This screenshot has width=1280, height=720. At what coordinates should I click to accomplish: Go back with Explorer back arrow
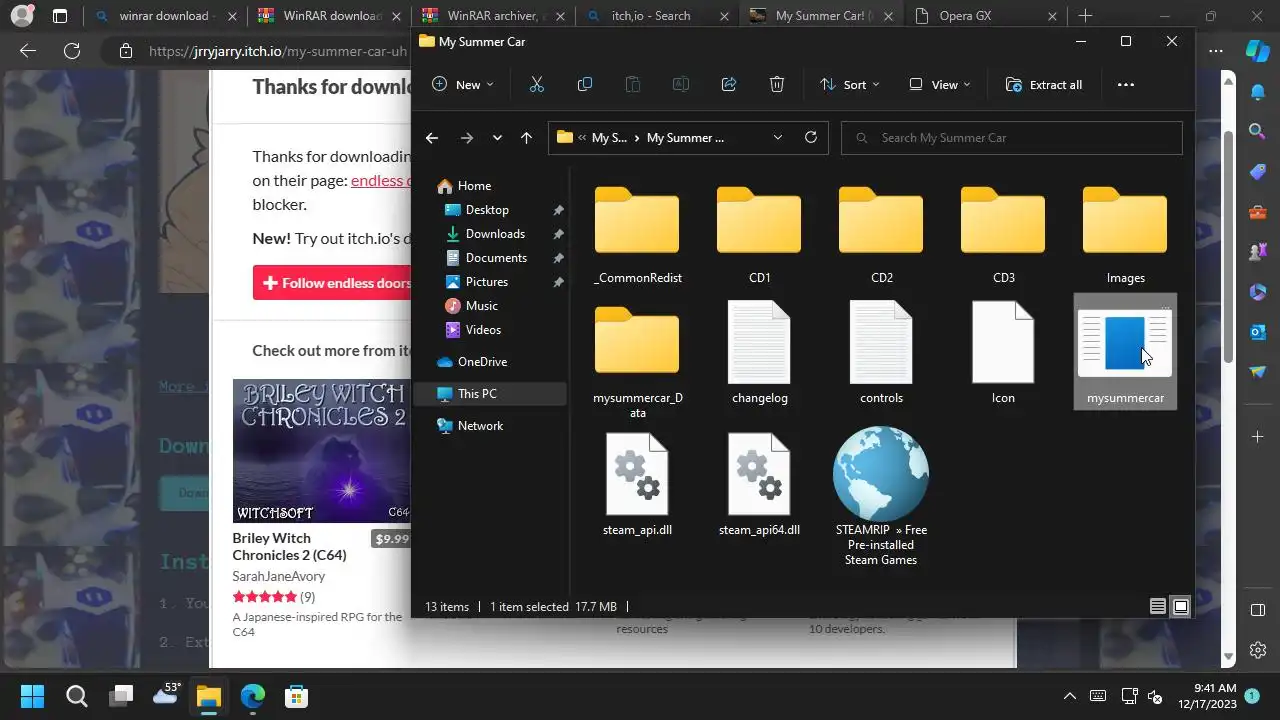(432, 138)
